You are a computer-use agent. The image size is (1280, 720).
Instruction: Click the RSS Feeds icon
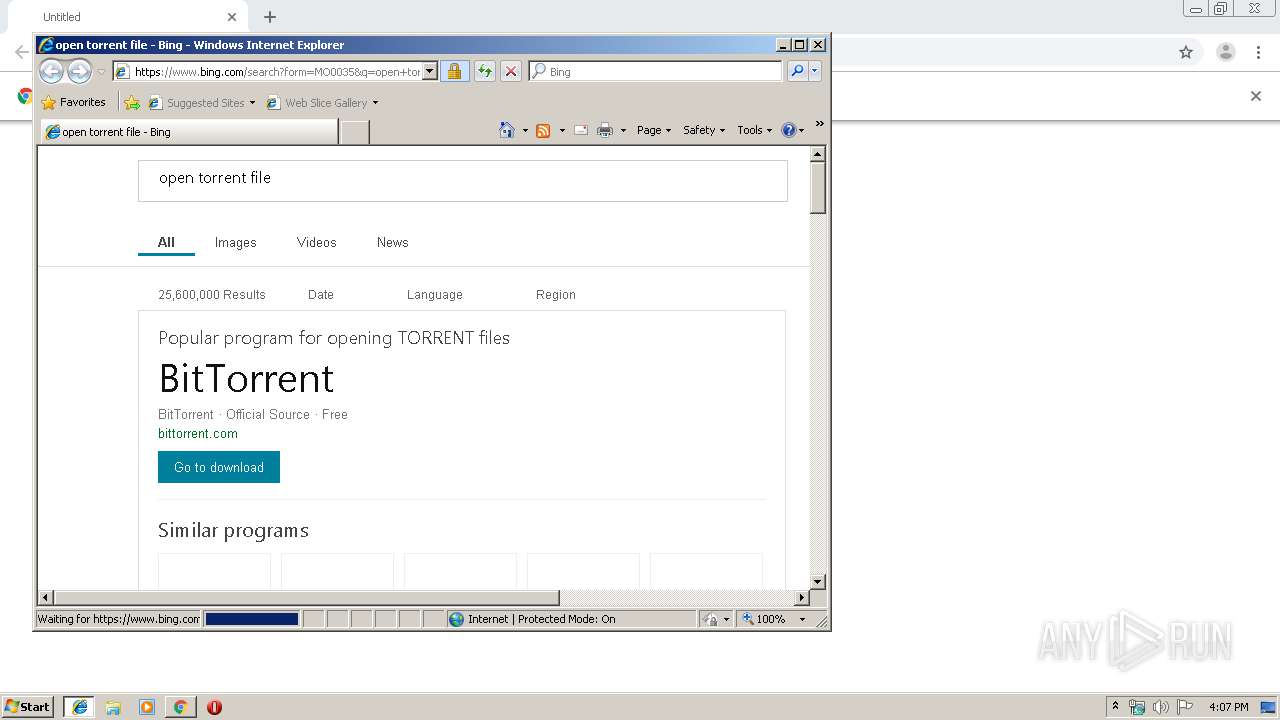[543, 130]
